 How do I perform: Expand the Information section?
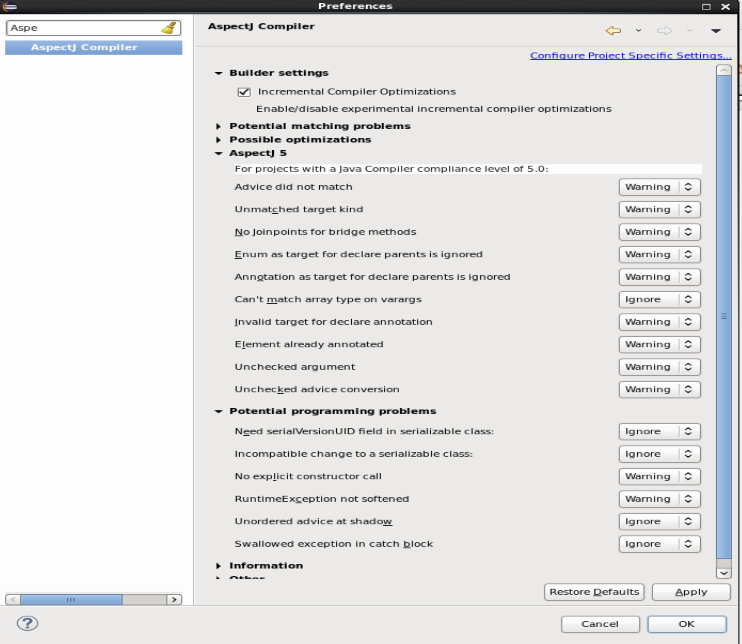coord(218,566)
